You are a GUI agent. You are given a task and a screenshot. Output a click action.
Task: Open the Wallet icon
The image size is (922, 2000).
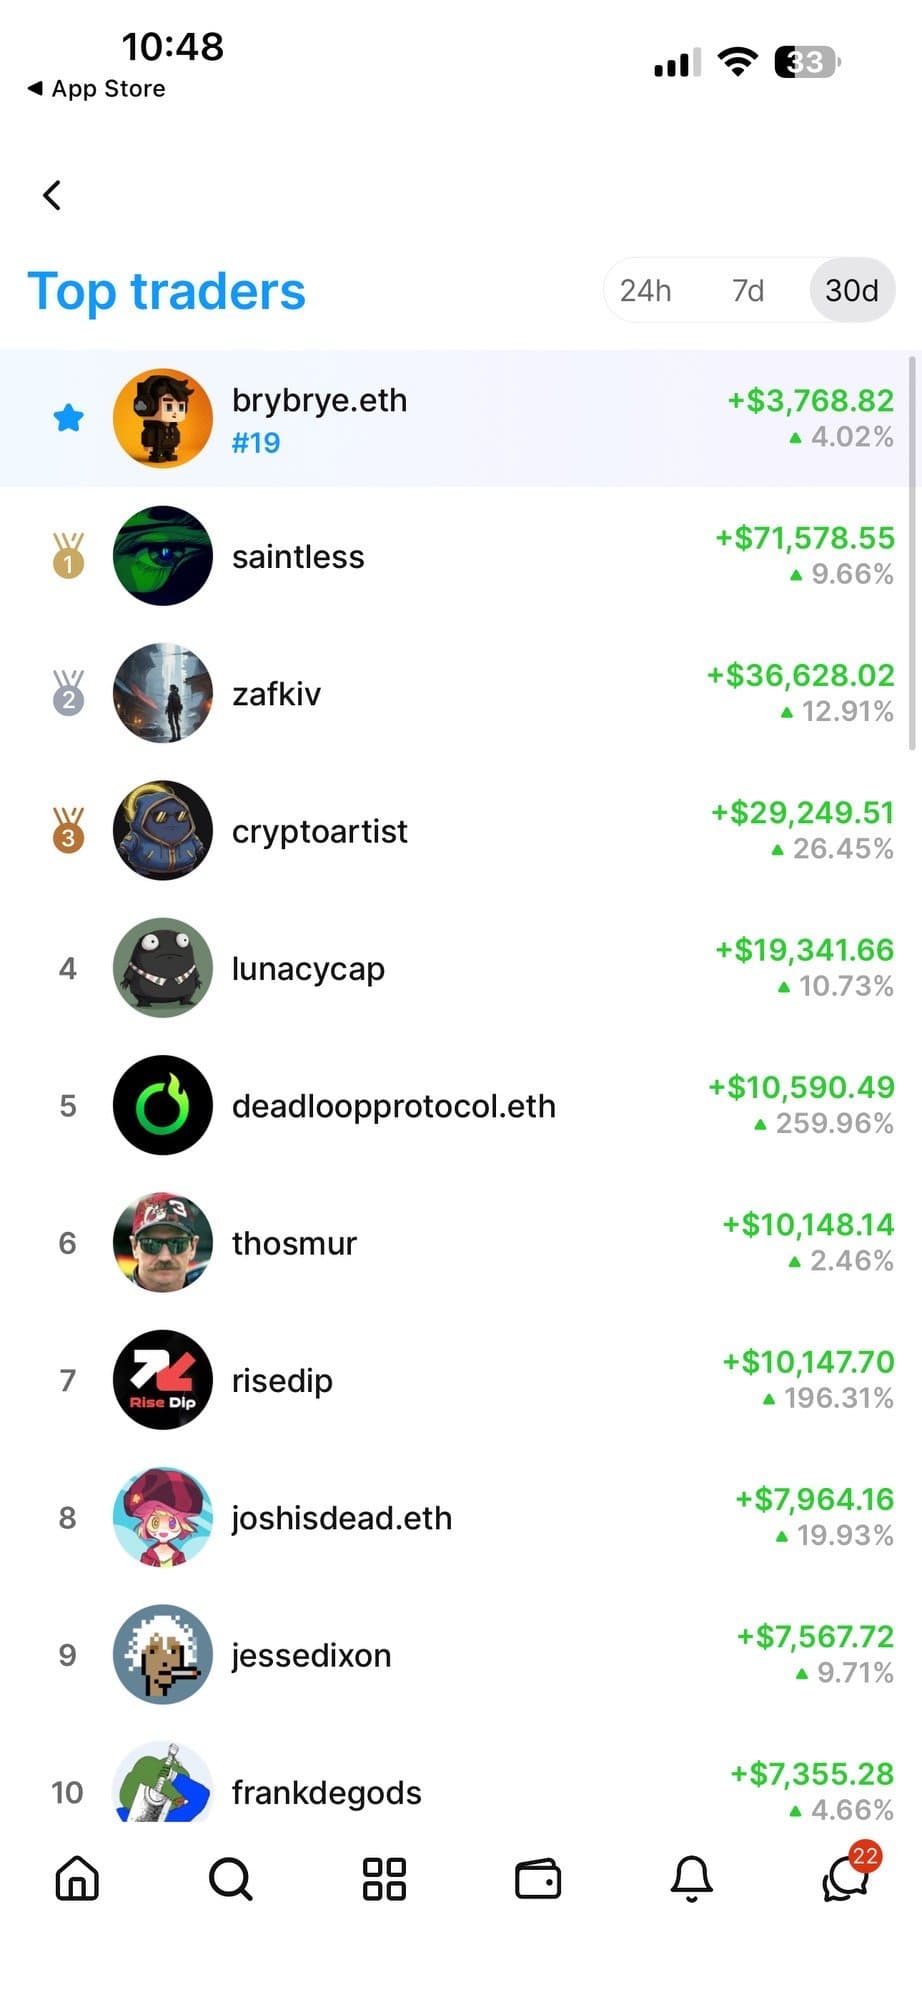538,1878
